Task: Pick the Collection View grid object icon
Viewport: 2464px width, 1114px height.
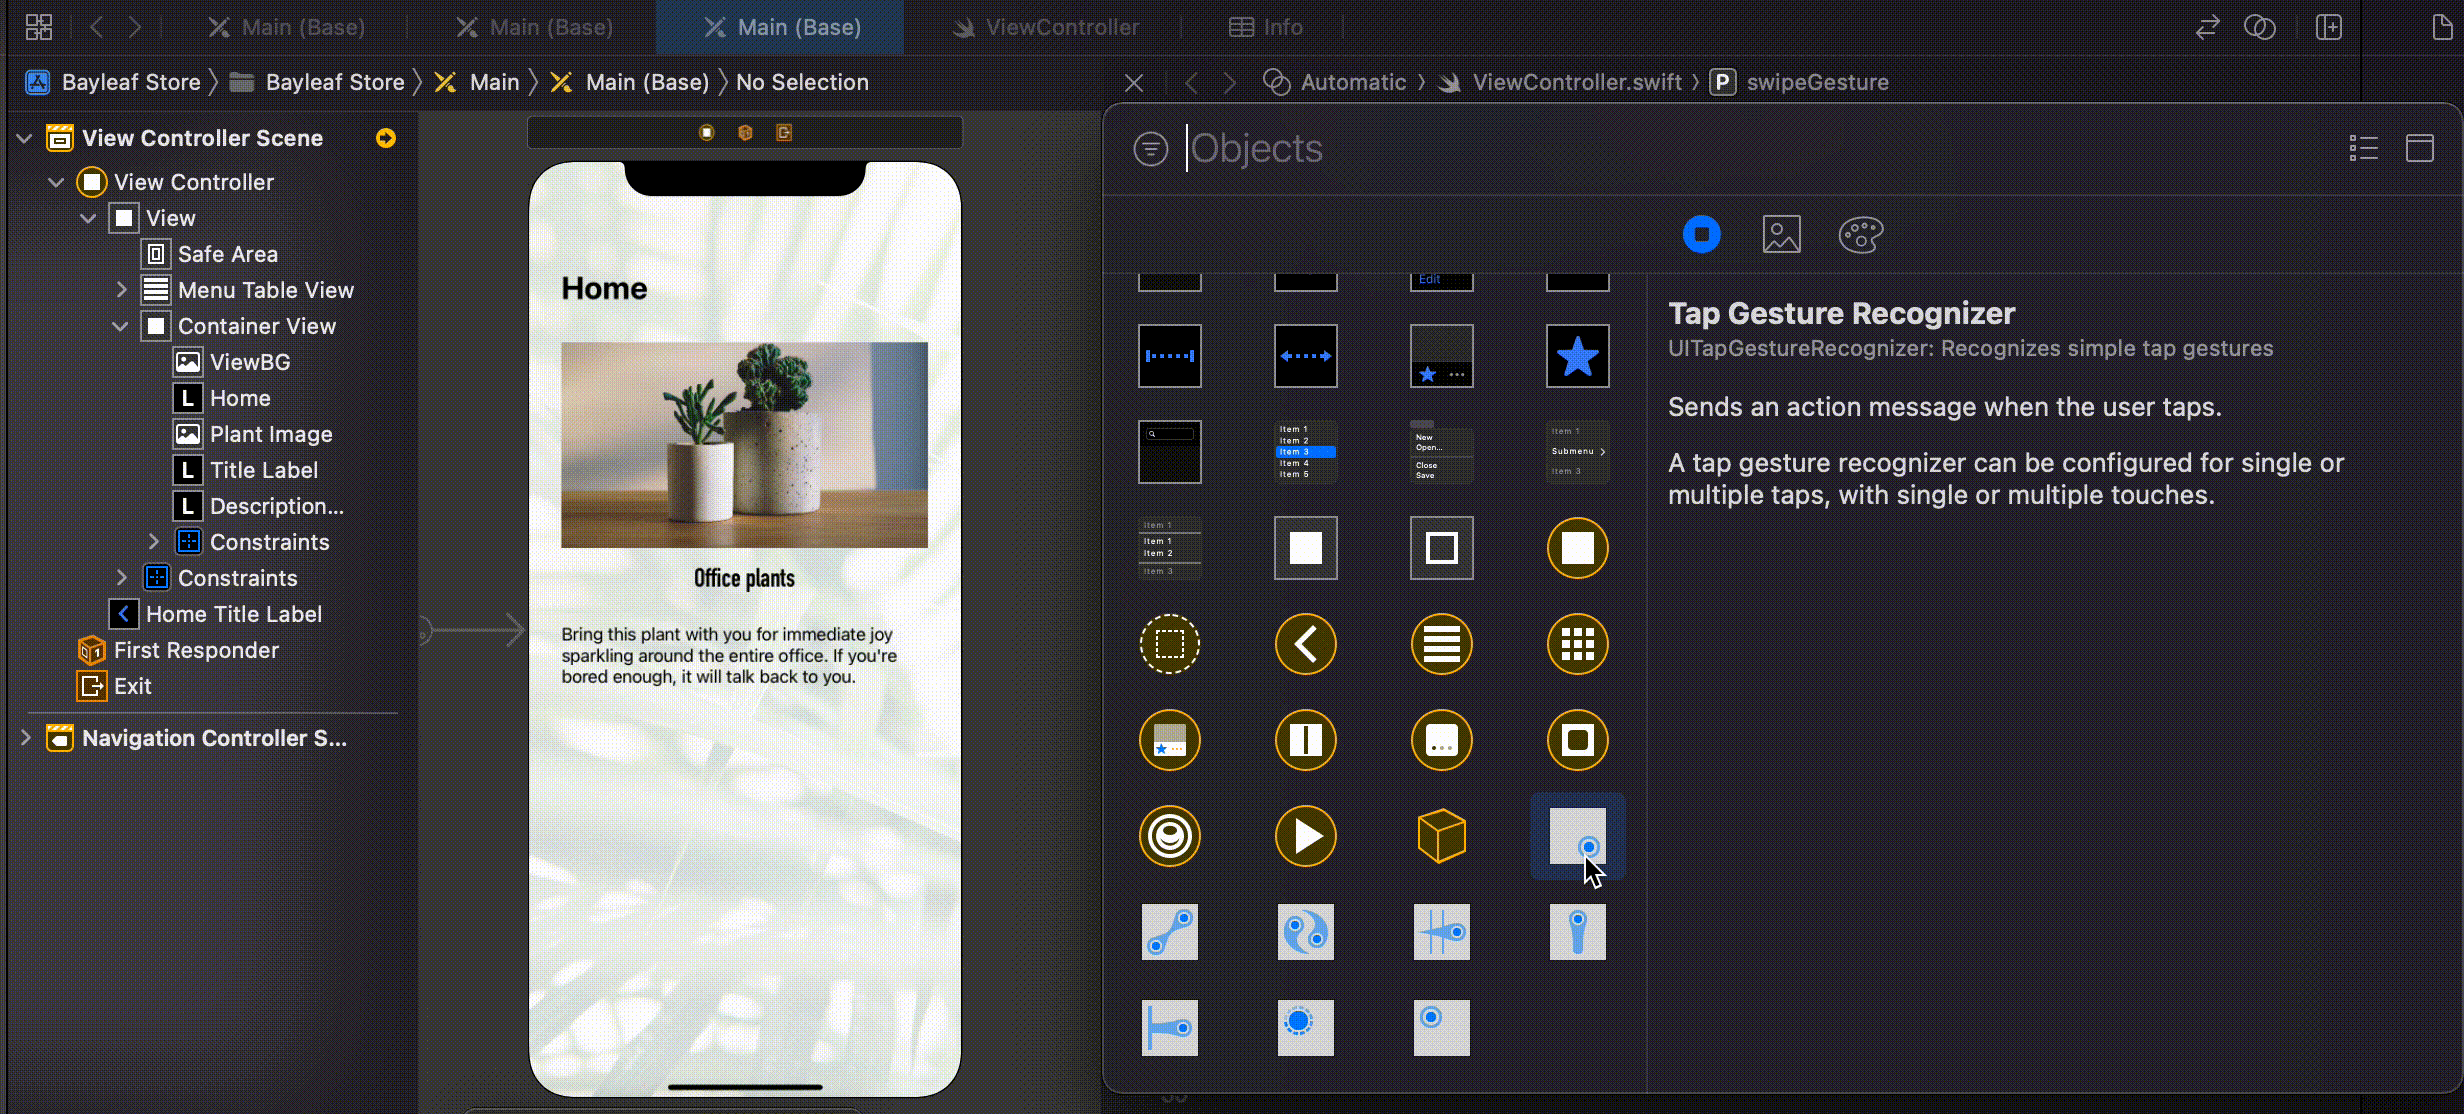Action: coord(1577,644)
